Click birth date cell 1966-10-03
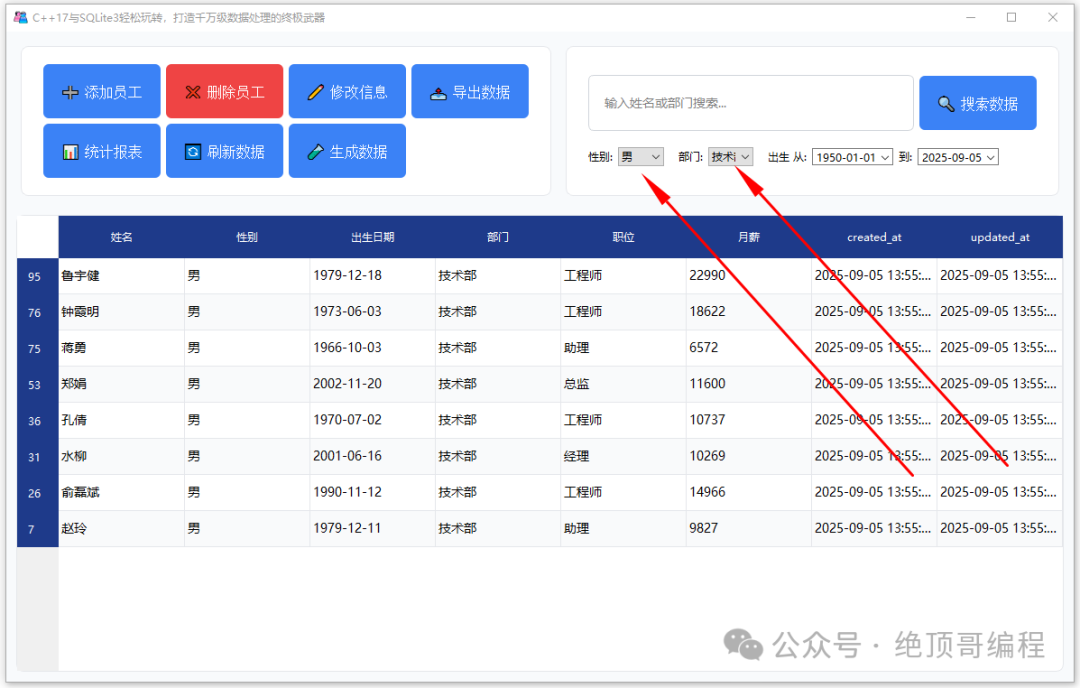This screenshot has width=1080, height=688. [x=372, y=348]
